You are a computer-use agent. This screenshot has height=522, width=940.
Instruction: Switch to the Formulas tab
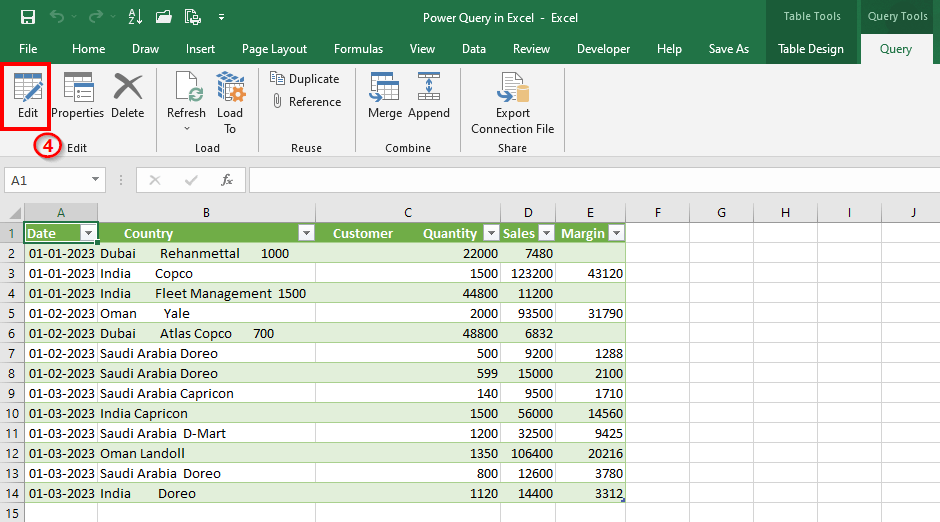pos(358,49)
